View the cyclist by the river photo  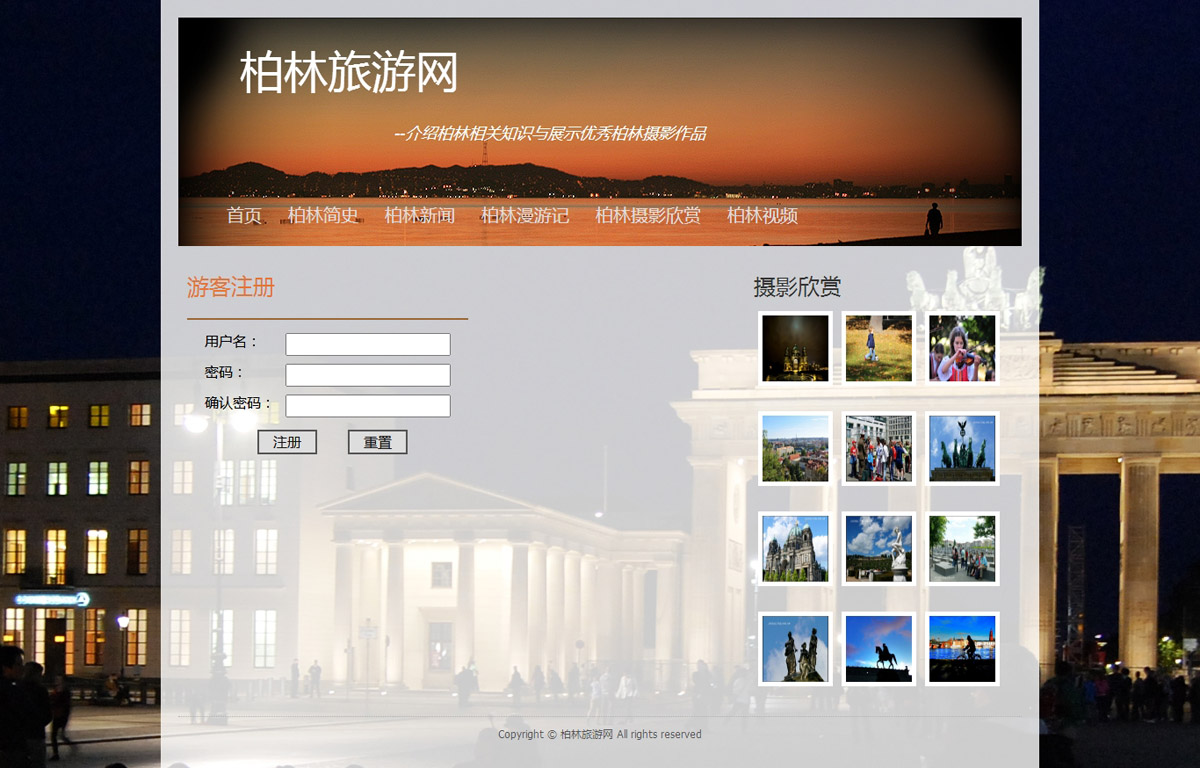[x=962, y=649]
